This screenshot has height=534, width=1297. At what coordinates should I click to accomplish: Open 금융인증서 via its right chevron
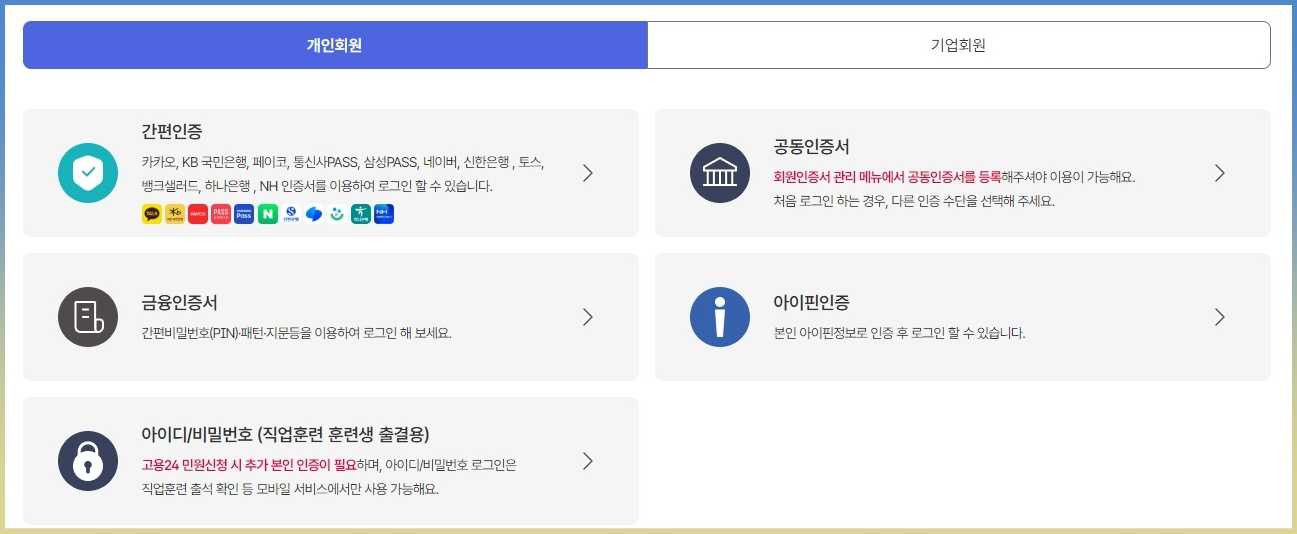click(x=588, y=317)
